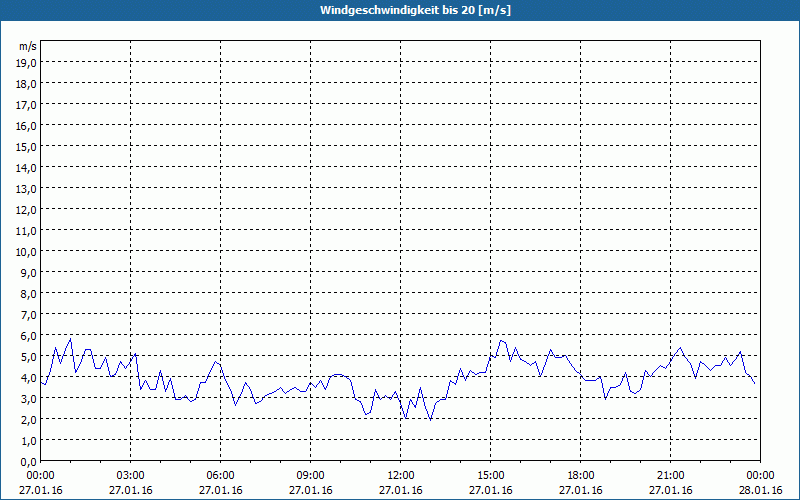The width and height of the screenshot is (800, 500).
Task: Select the 10,0 y-axis label
Action: [x=26, y=251]
